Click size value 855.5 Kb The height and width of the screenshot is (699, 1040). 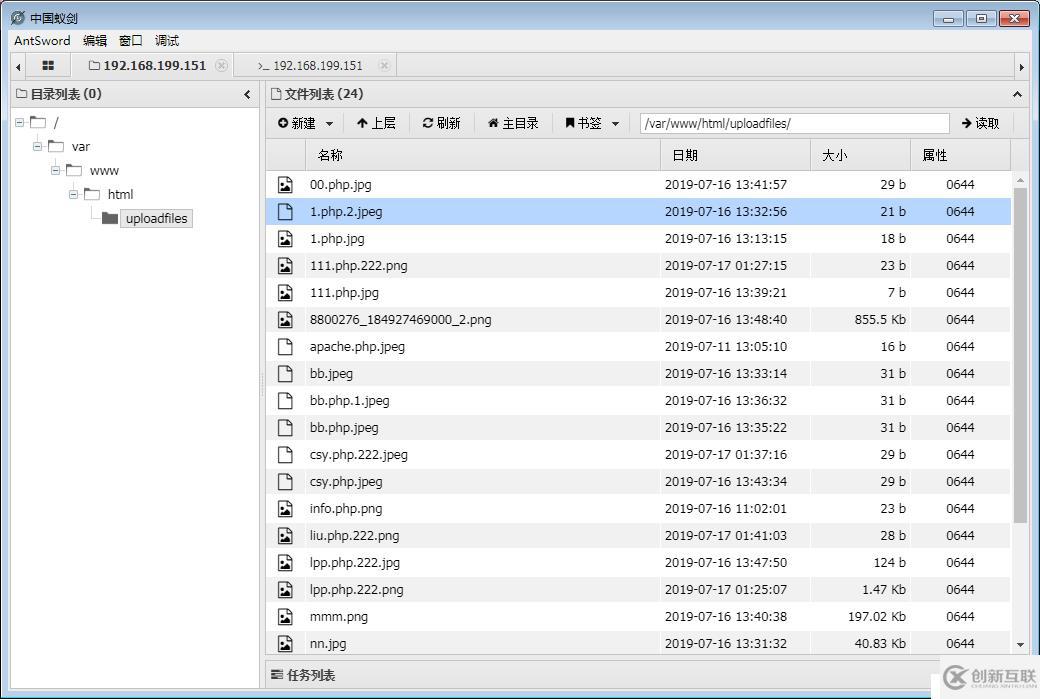[879, 320]
